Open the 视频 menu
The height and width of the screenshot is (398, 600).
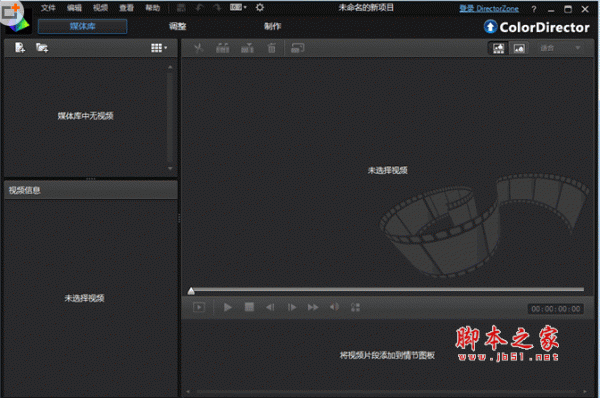[x=100, y=8]
